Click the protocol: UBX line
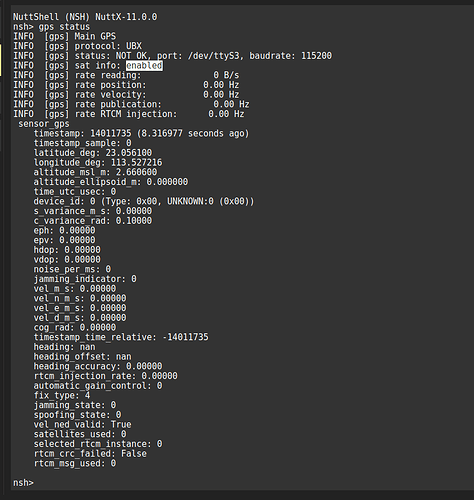474x500 pixels. tap(77, 46)
